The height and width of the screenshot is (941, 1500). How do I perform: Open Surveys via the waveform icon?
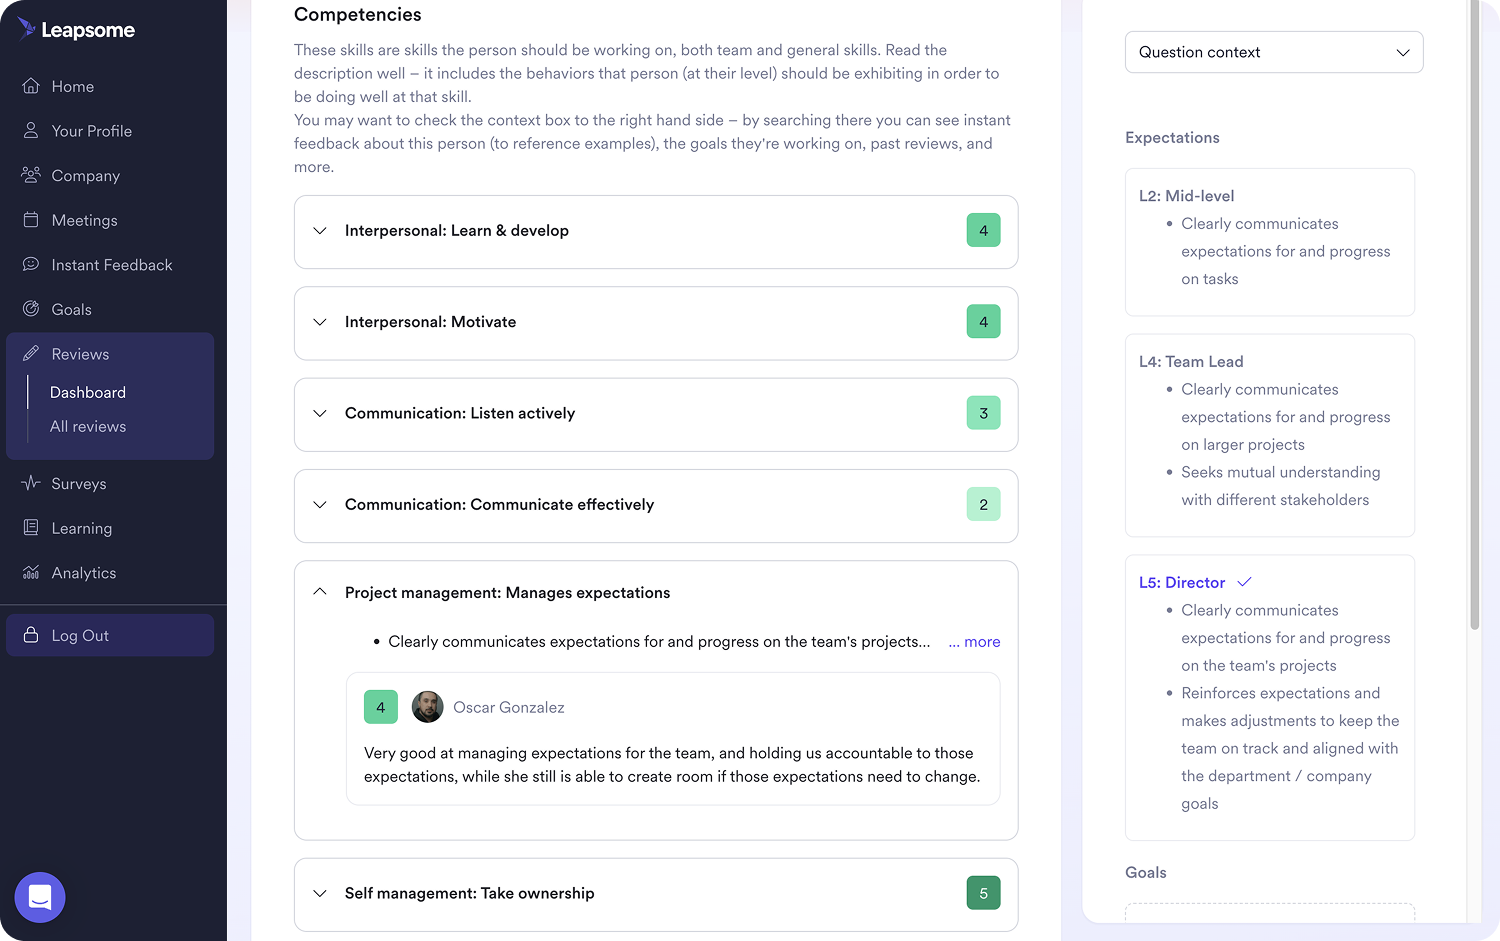31,483
